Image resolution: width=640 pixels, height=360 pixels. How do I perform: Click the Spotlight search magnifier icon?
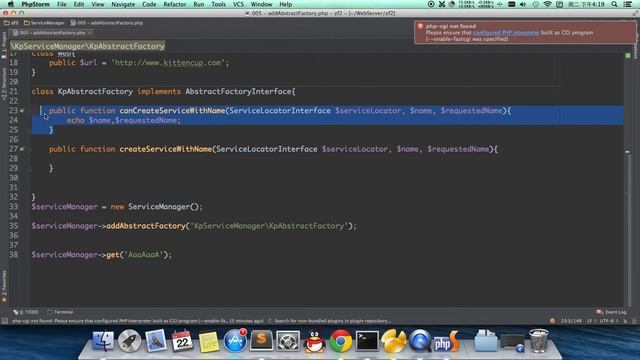click(614, 4)
